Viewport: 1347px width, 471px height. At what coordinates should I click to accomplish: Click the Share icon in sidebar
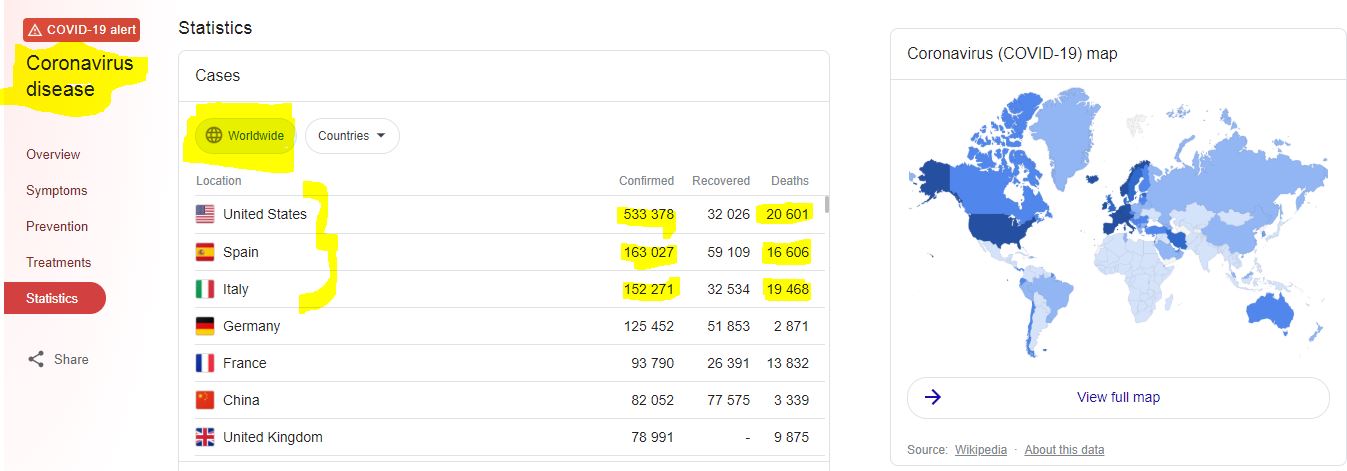point(36,359)
